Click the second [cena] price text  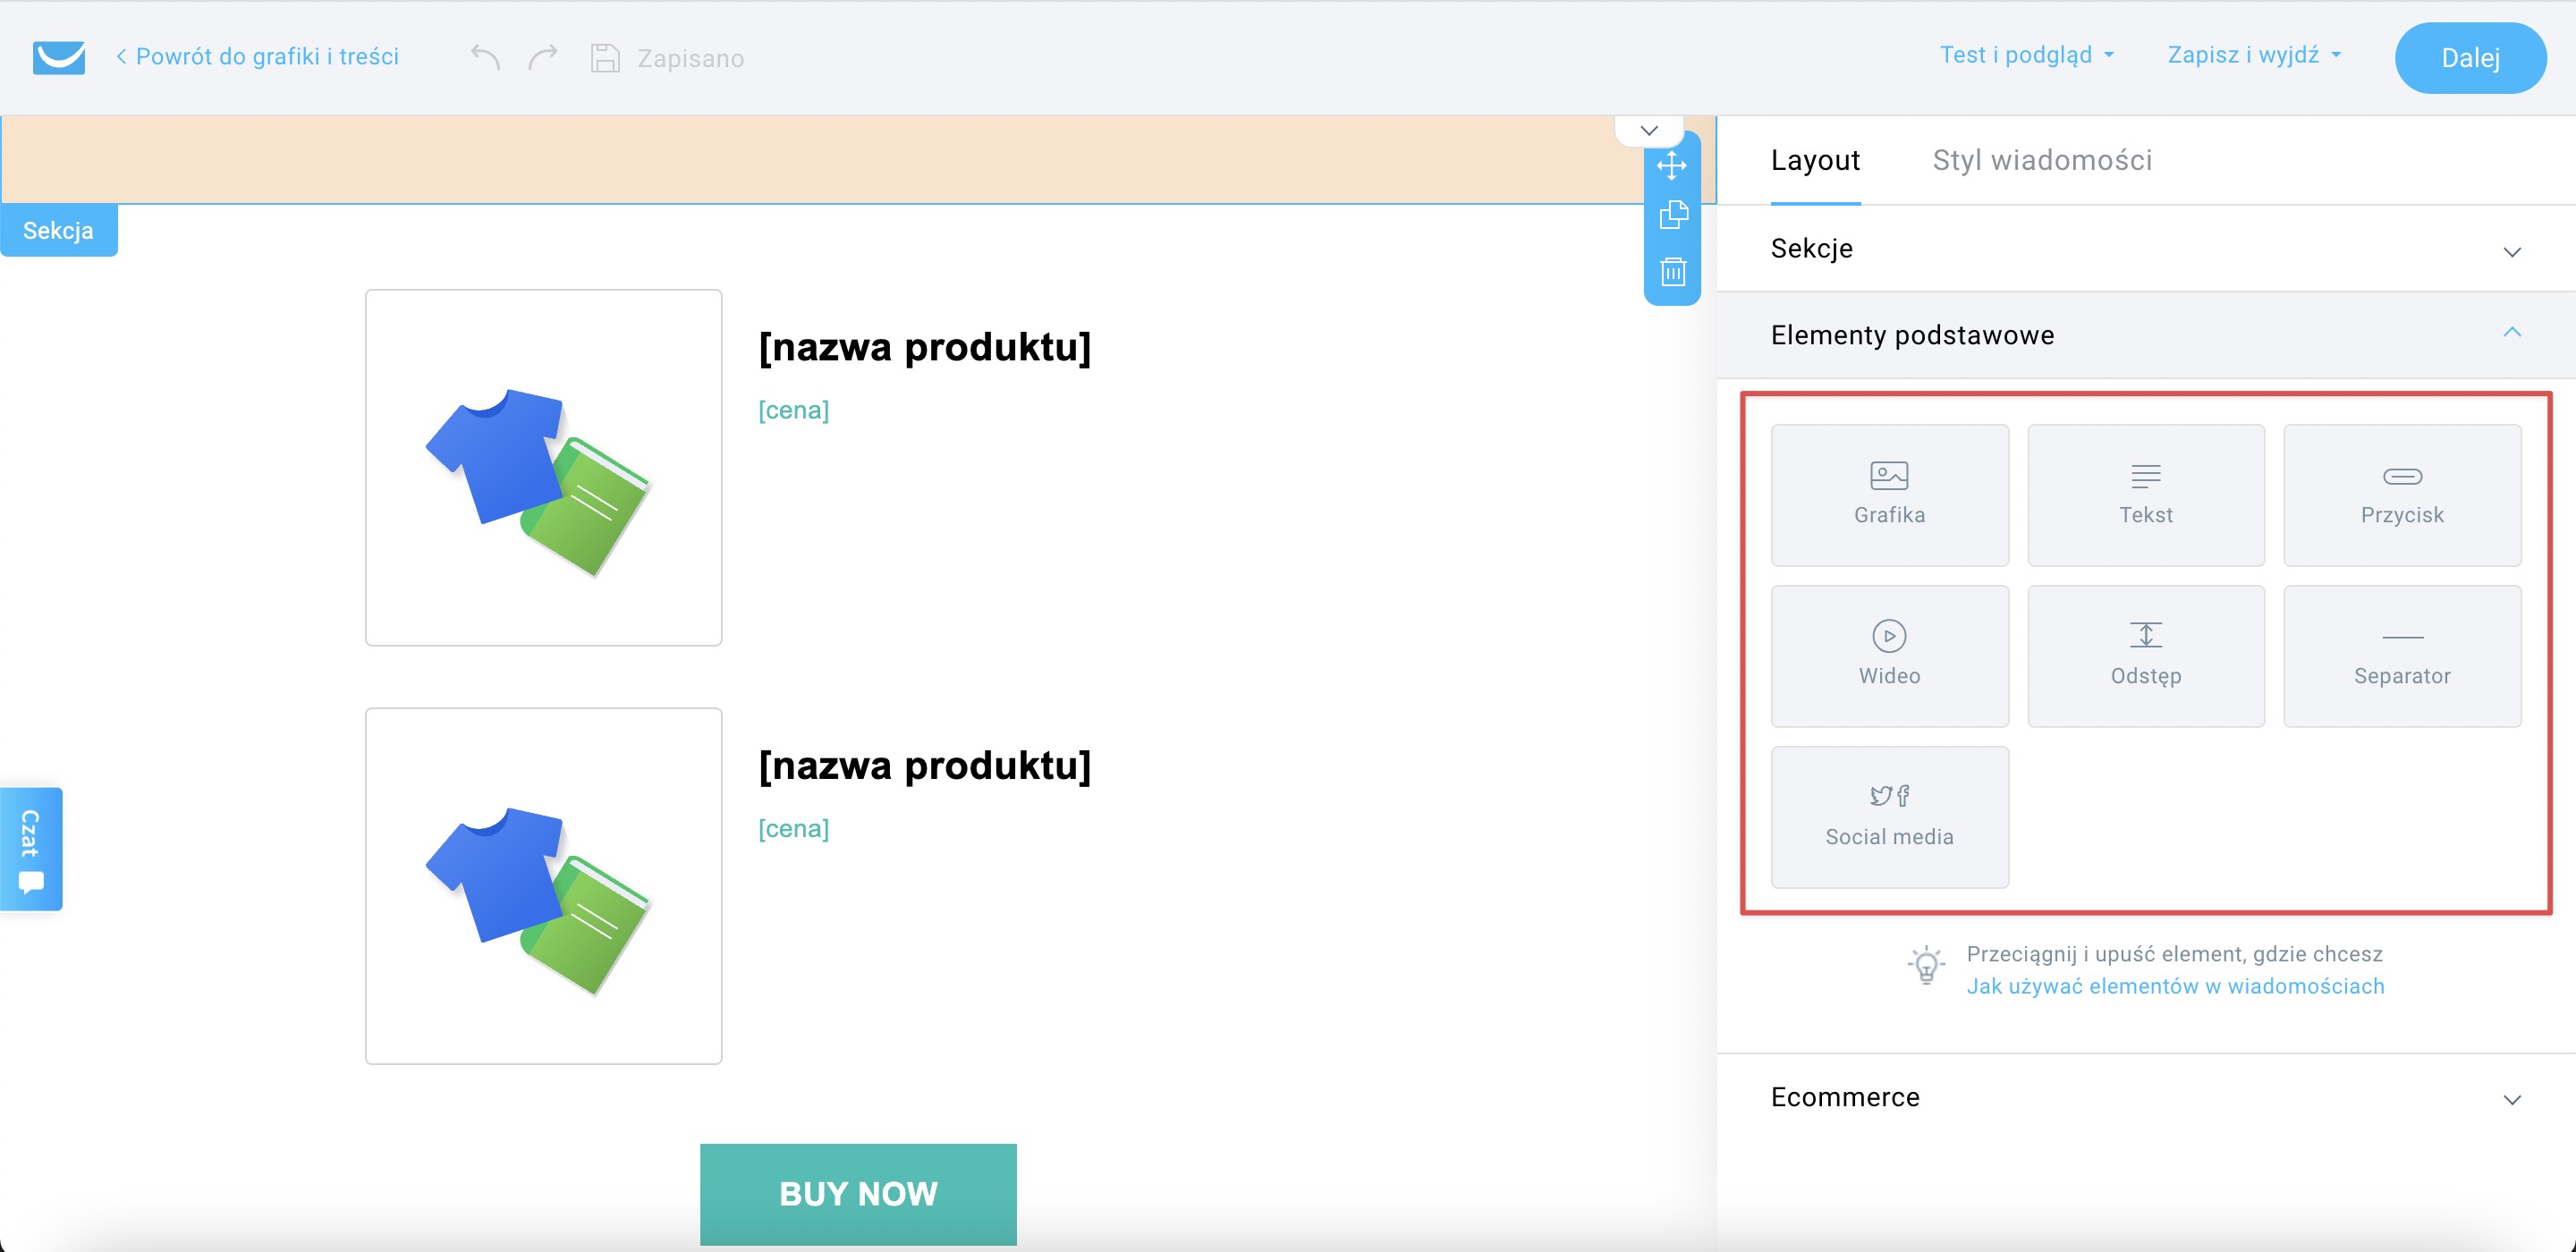pos(794,829)
